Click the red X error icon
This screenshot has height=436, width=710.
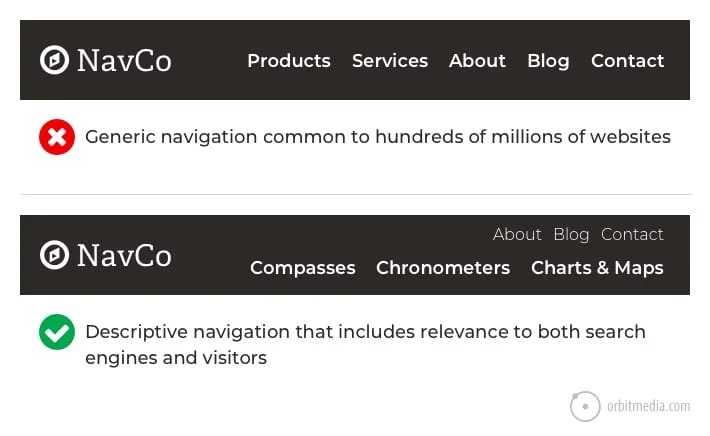point(57,137)
